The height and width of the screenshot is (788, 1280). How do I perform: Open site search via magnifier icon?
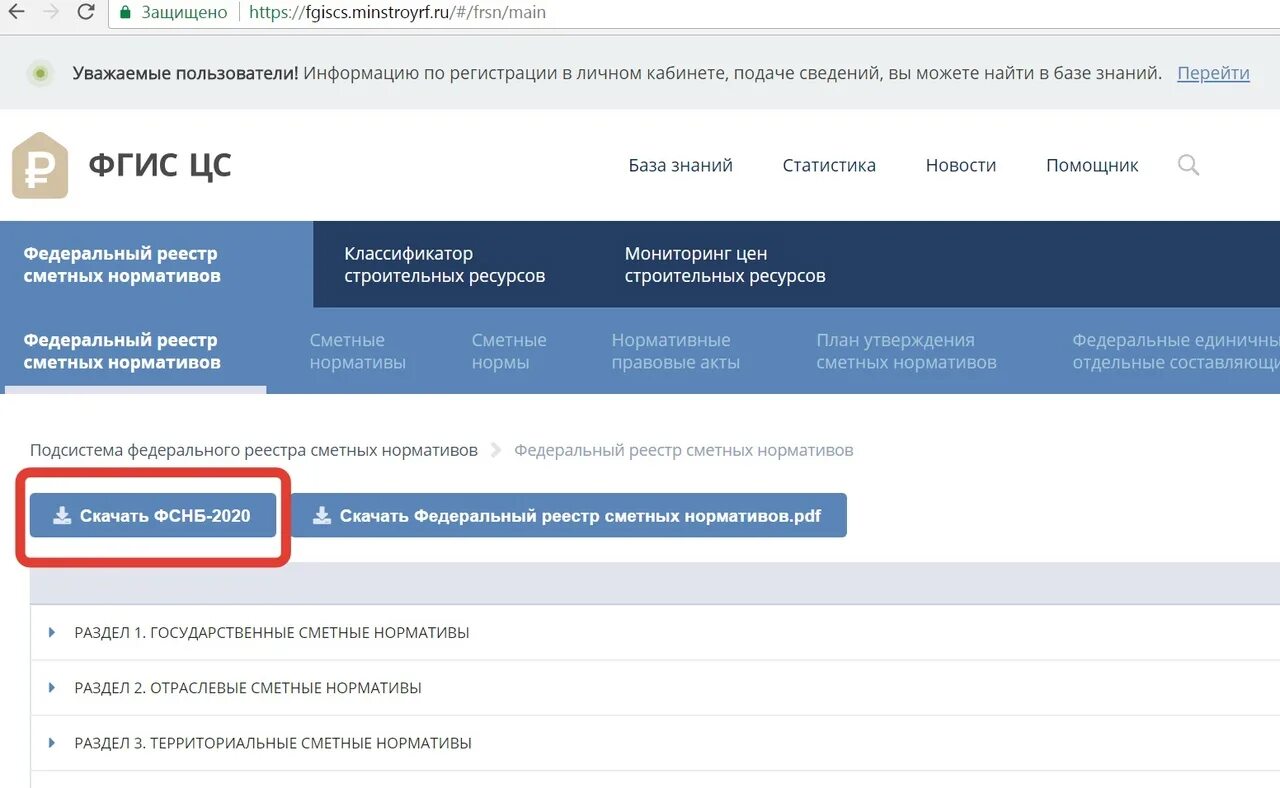point(1188,165)
